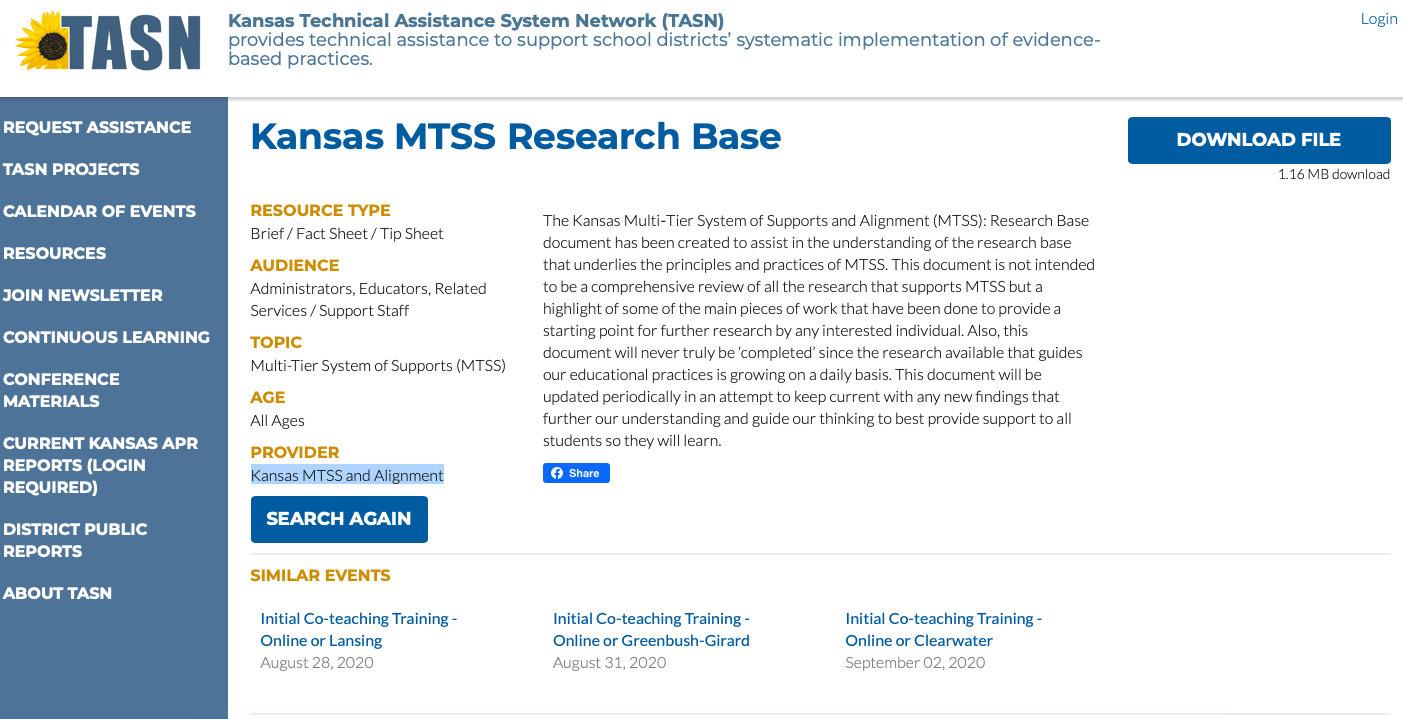Go to TASN Projects page

tap(71, 169)
